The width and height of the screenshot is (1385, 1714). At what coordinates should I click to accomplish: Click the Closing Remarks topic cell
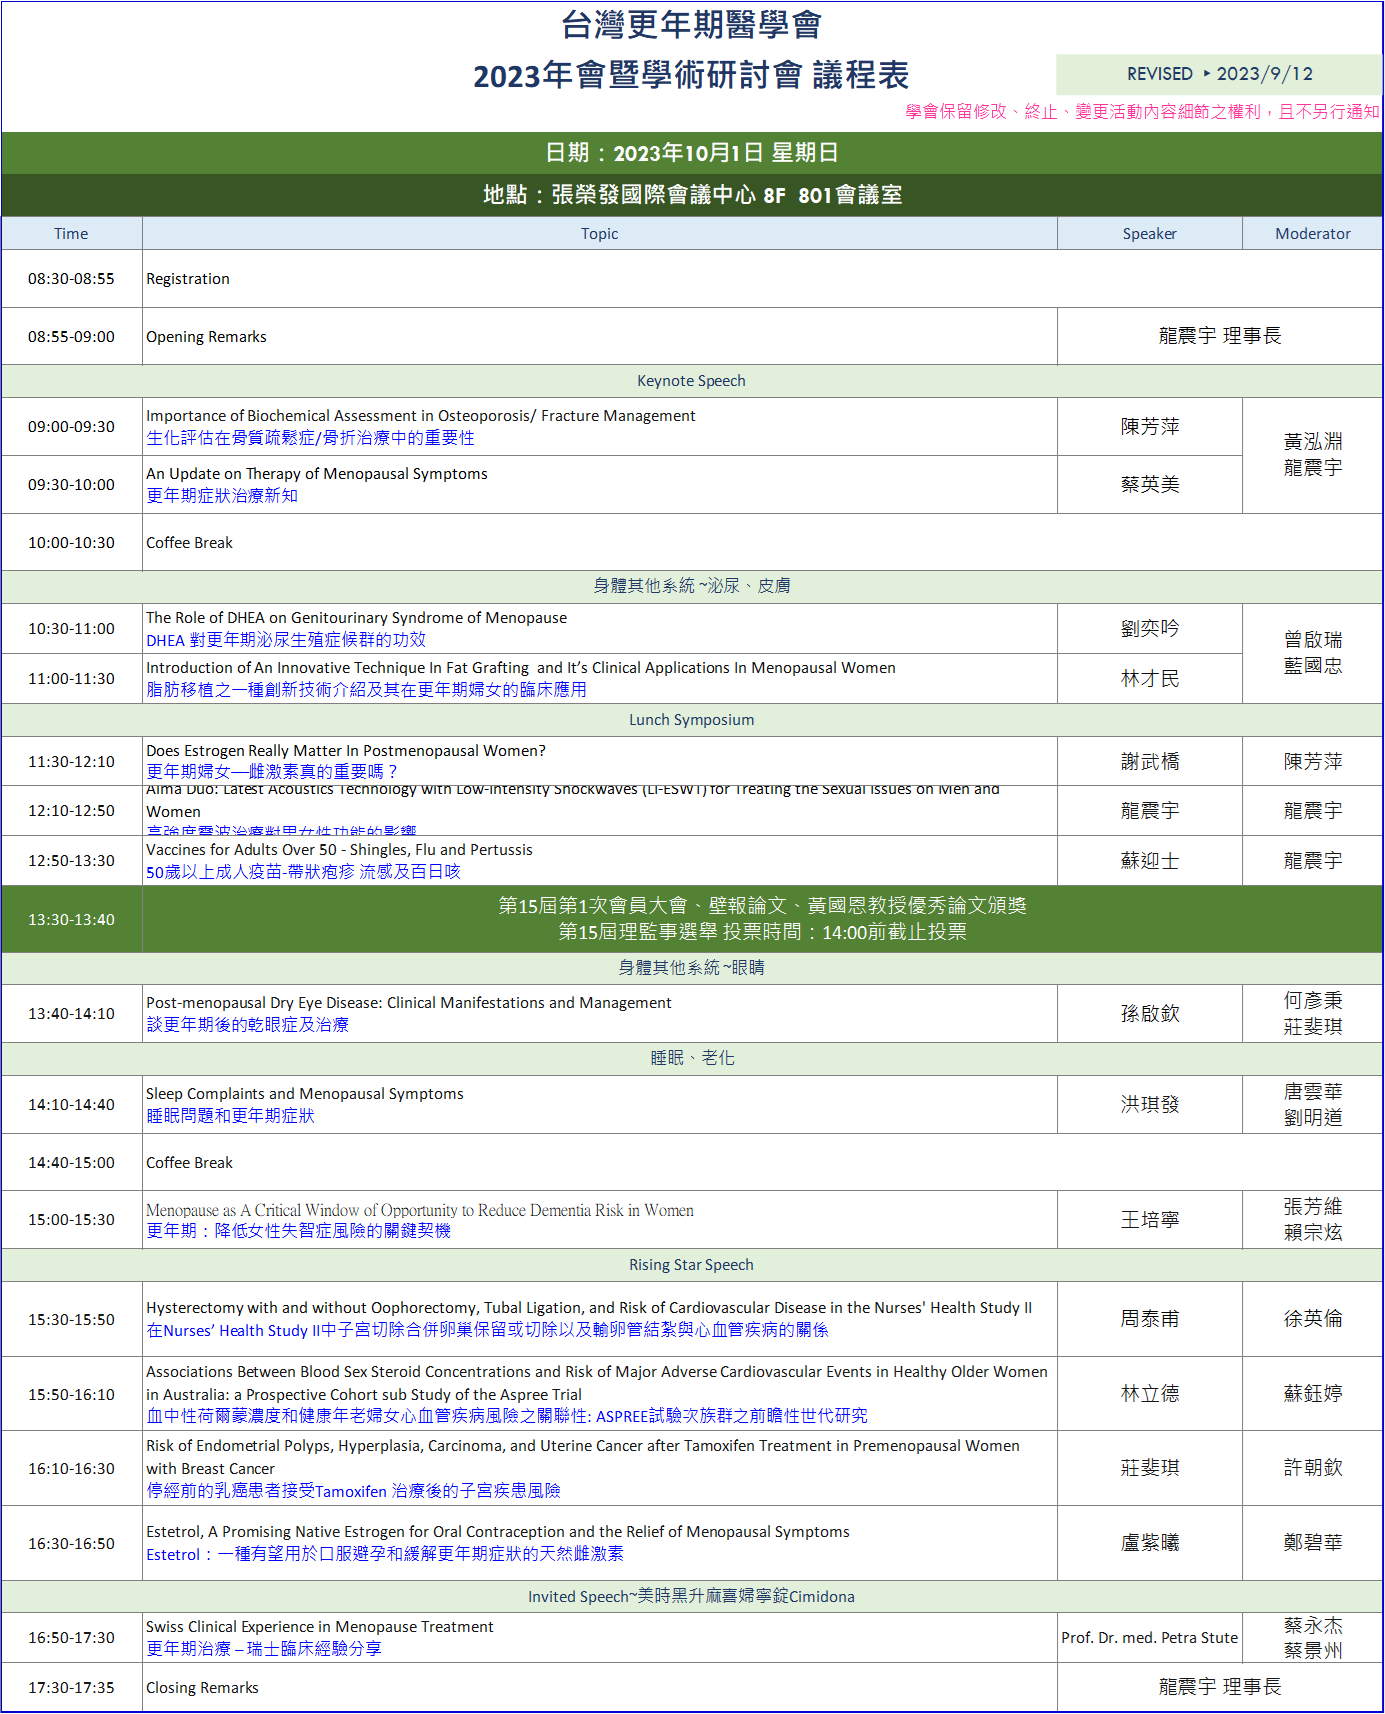(x=202, y=1688)
